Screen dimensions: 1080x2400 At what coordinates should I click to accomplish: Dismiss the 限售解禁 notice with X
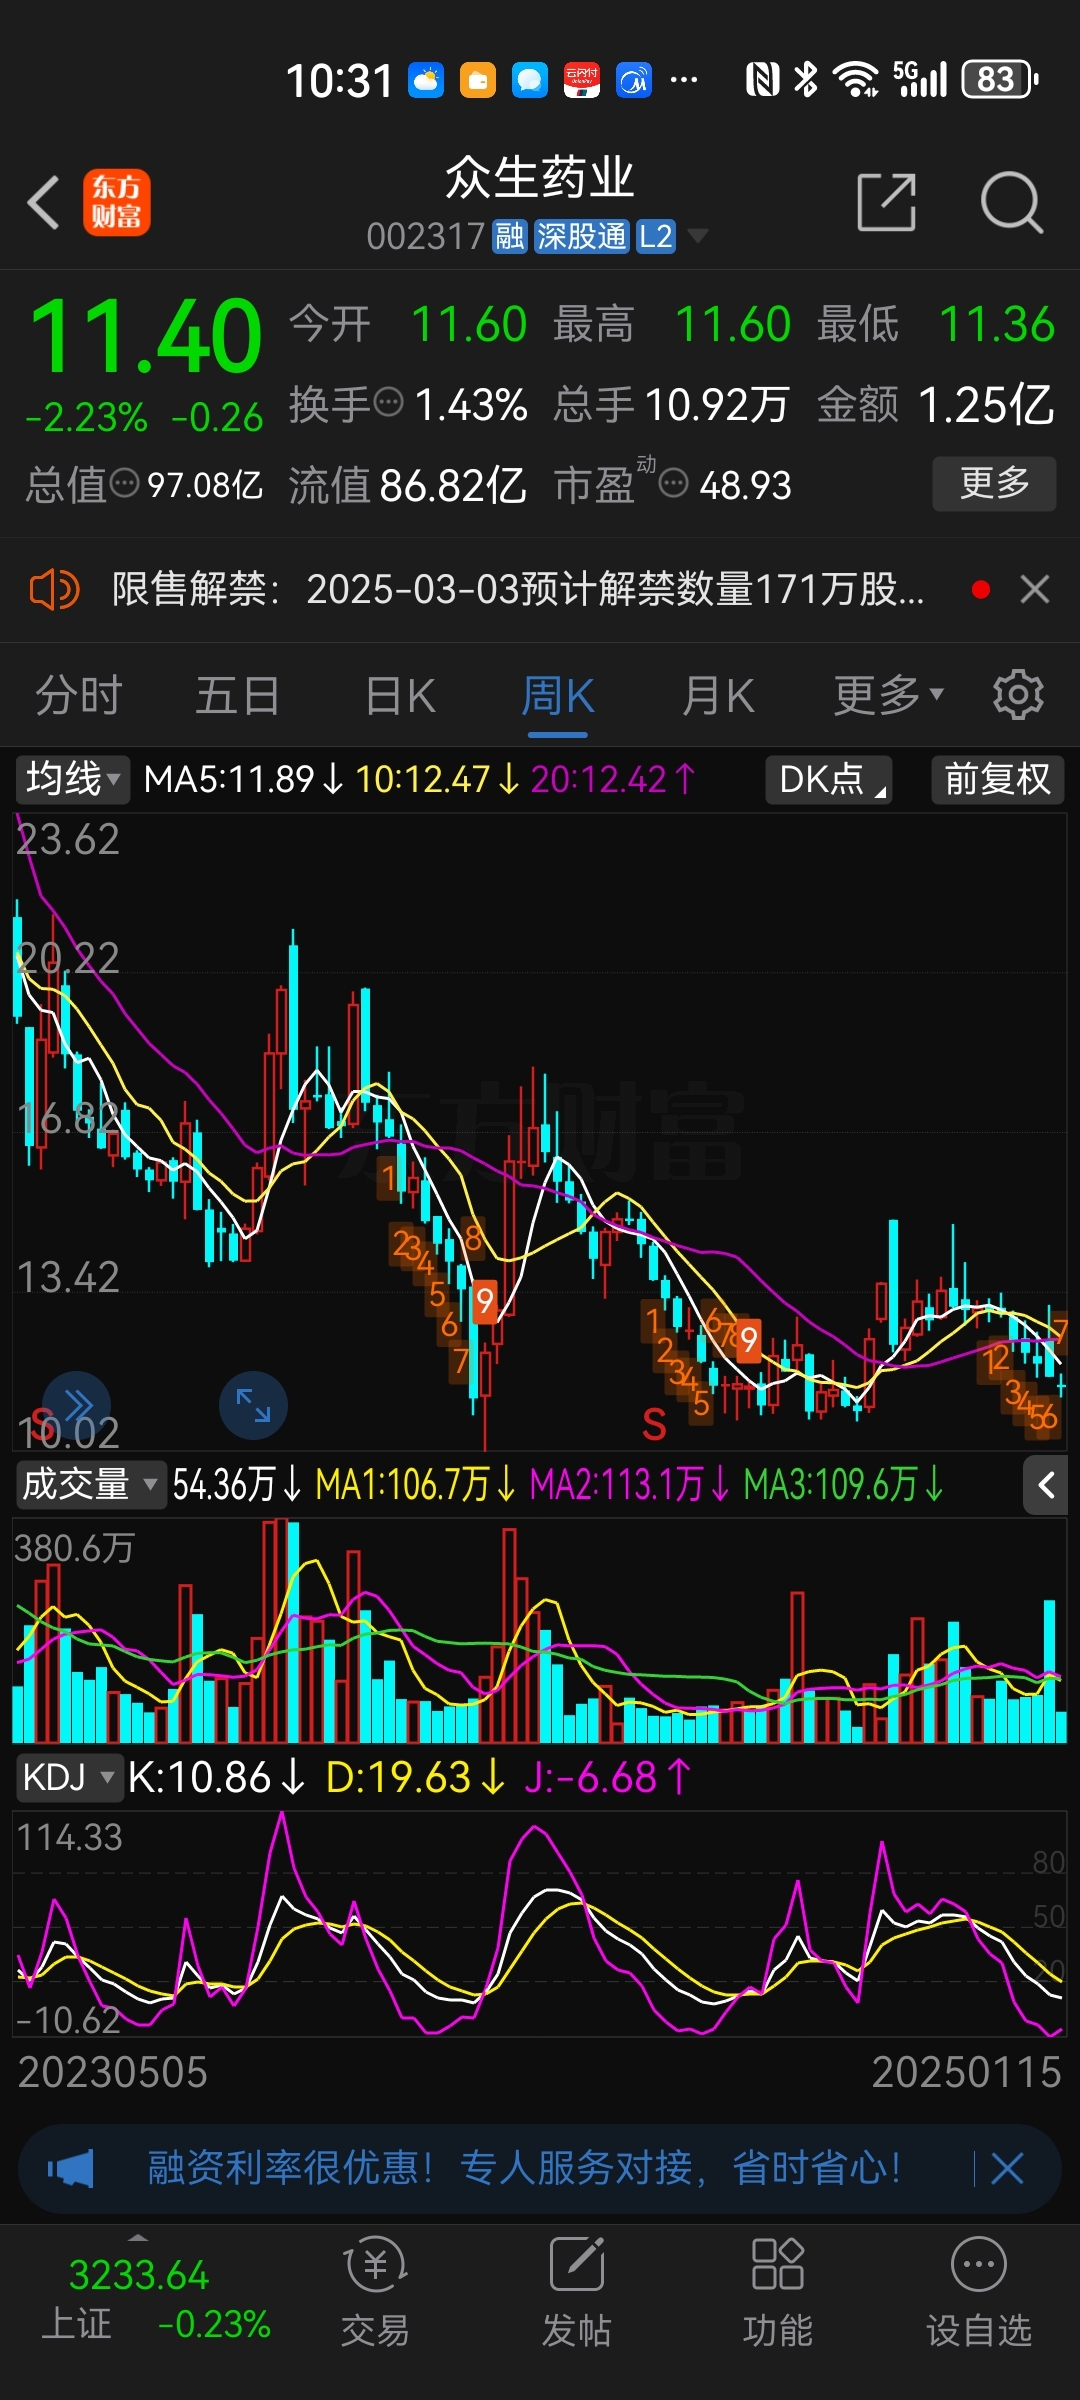(x=1035, y=589)
